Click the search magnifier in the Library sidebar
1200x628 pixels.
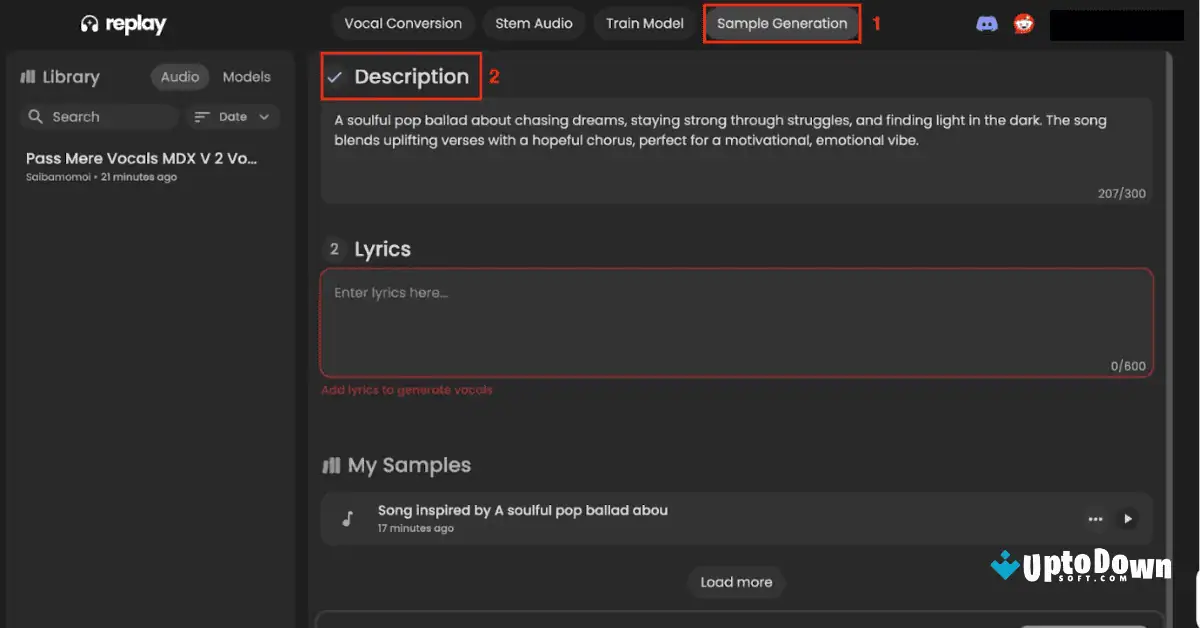pos(36,117)
